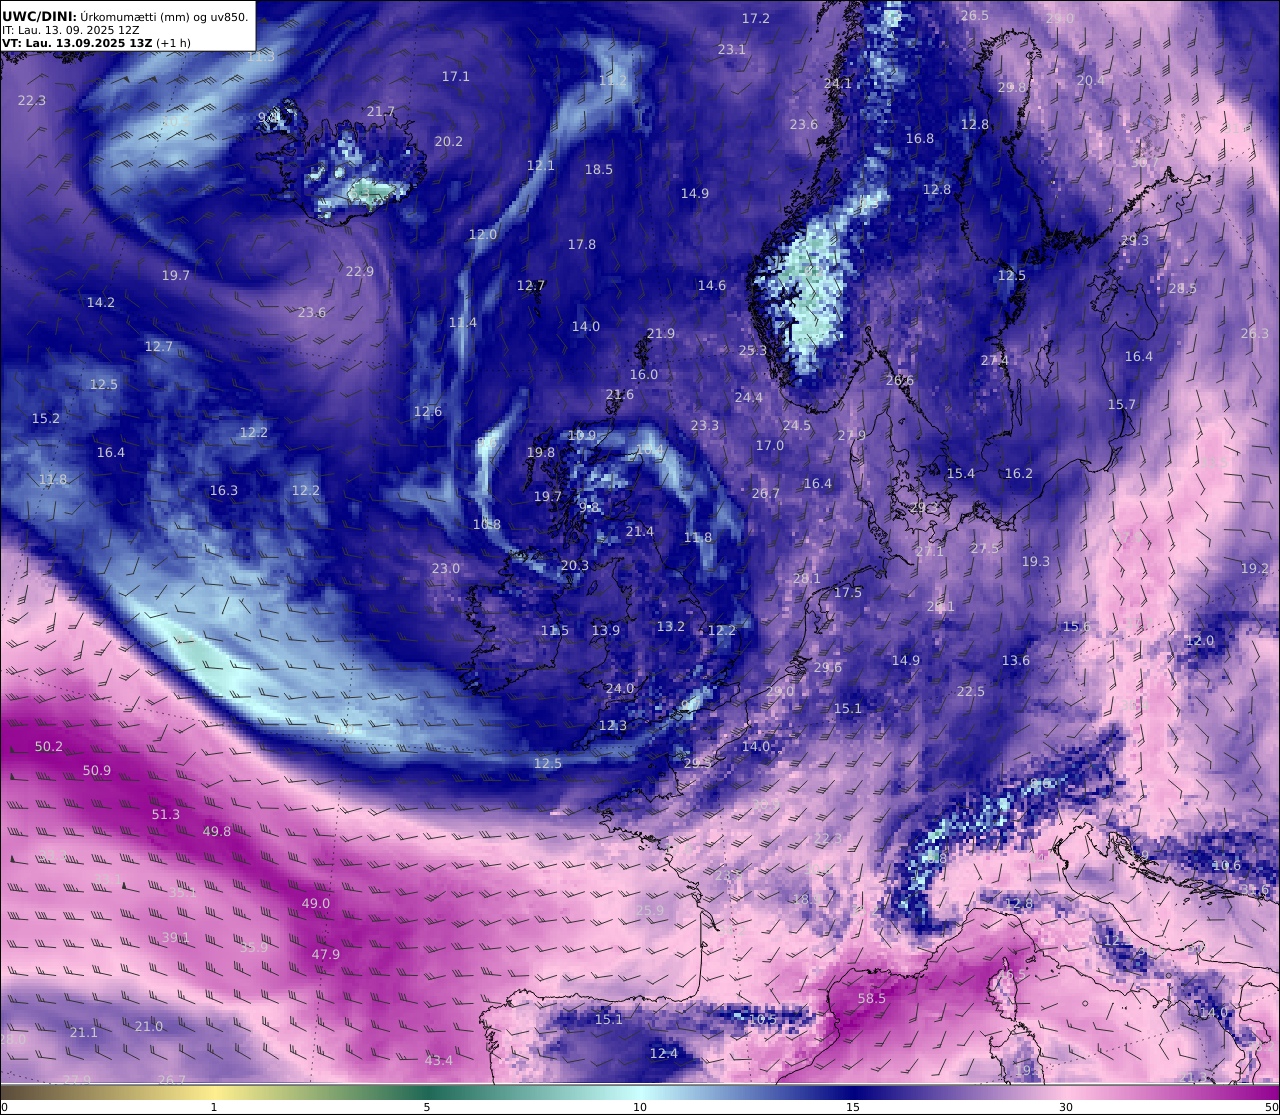Click the map value 21.9
The height and width of the screenshot is (1115, 1280).
point(661,333)
